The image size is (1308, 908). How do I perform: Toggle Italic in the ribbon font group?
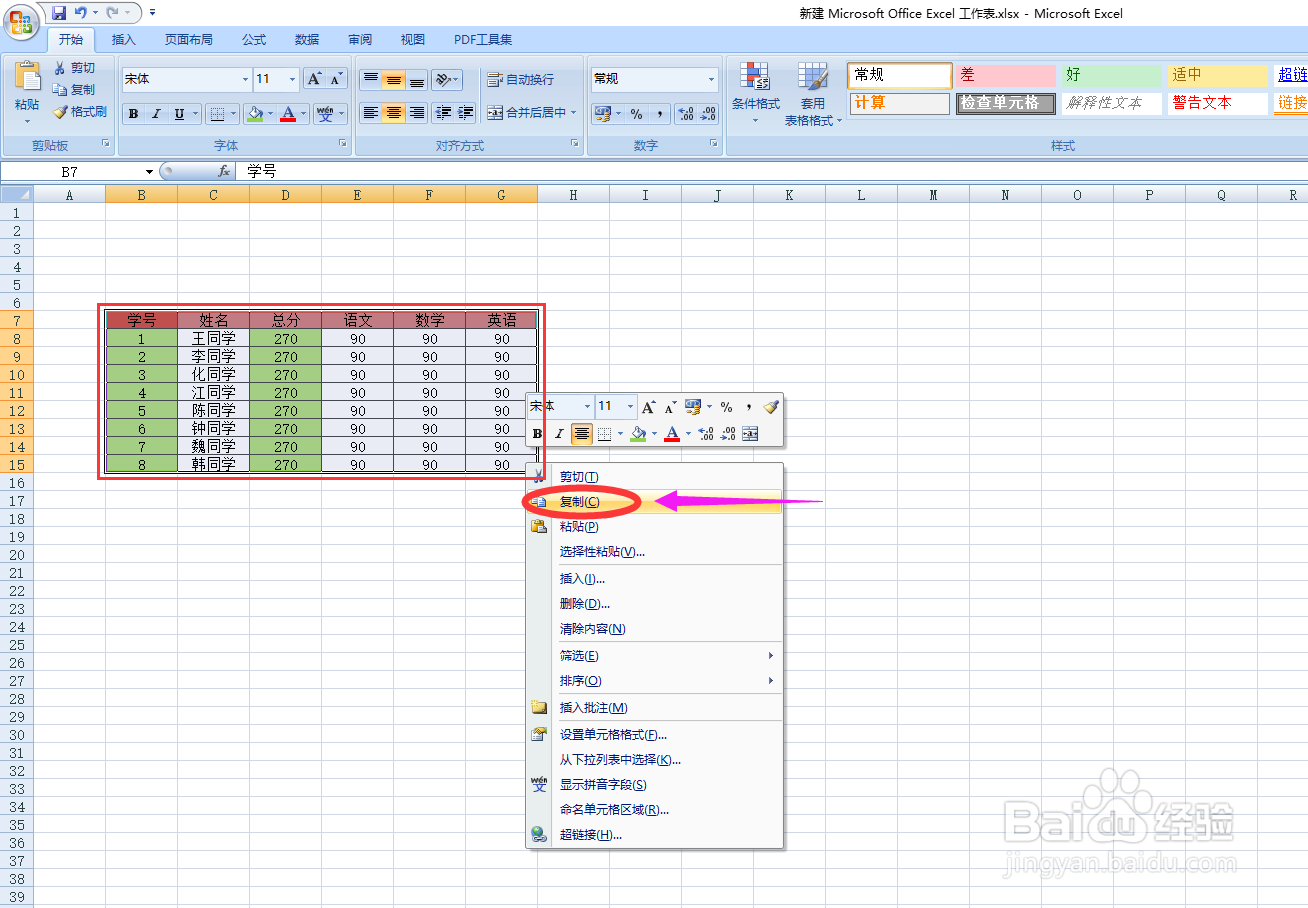pyautogui.click(x=156, y=114)
